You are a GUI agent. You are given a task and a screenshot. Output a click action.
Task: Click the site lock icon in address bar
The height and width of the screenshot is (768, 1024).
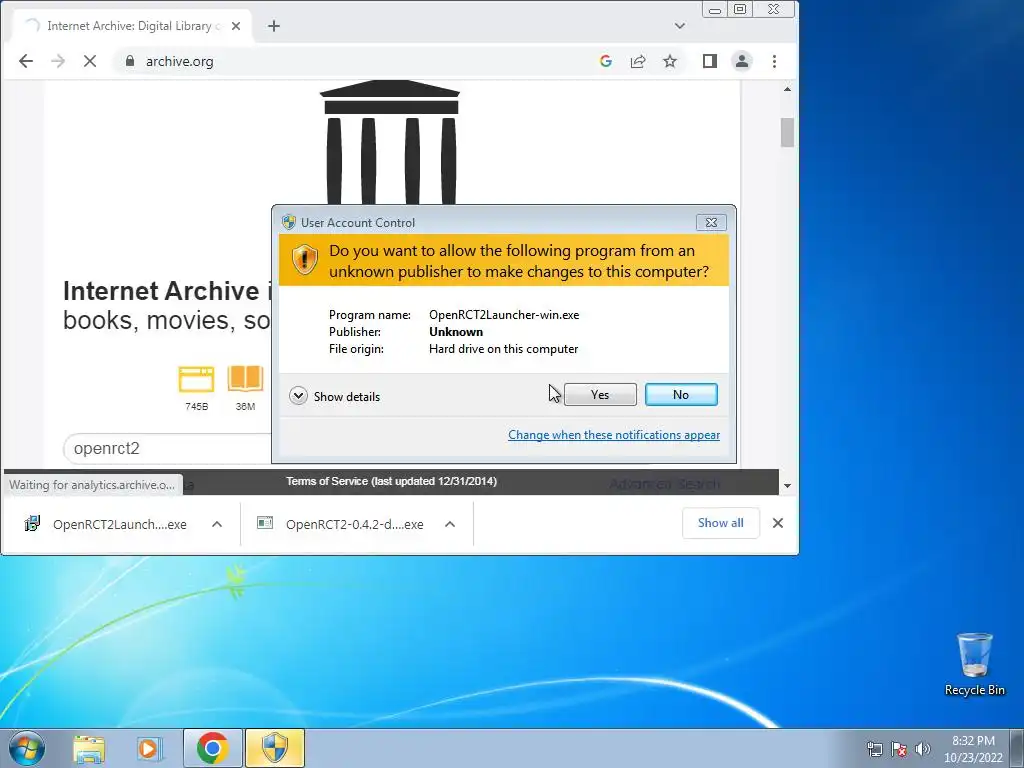[129, 61]
